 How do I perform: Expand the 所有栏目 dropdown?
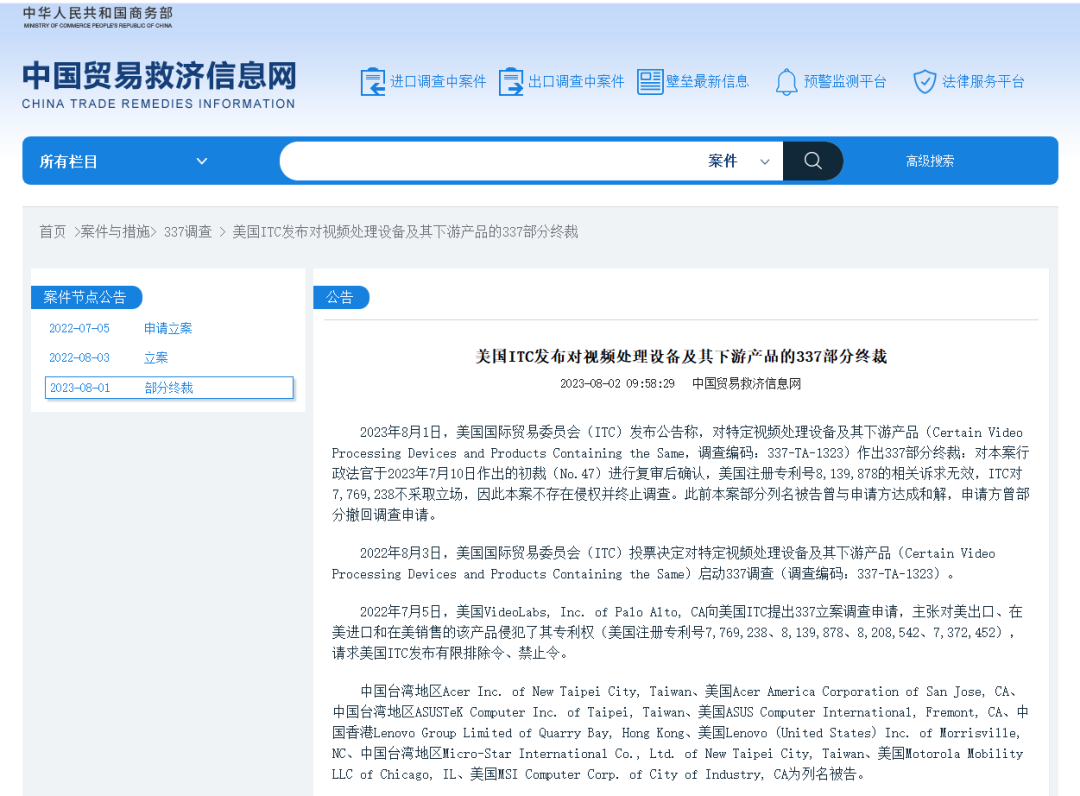click(124, 161)
